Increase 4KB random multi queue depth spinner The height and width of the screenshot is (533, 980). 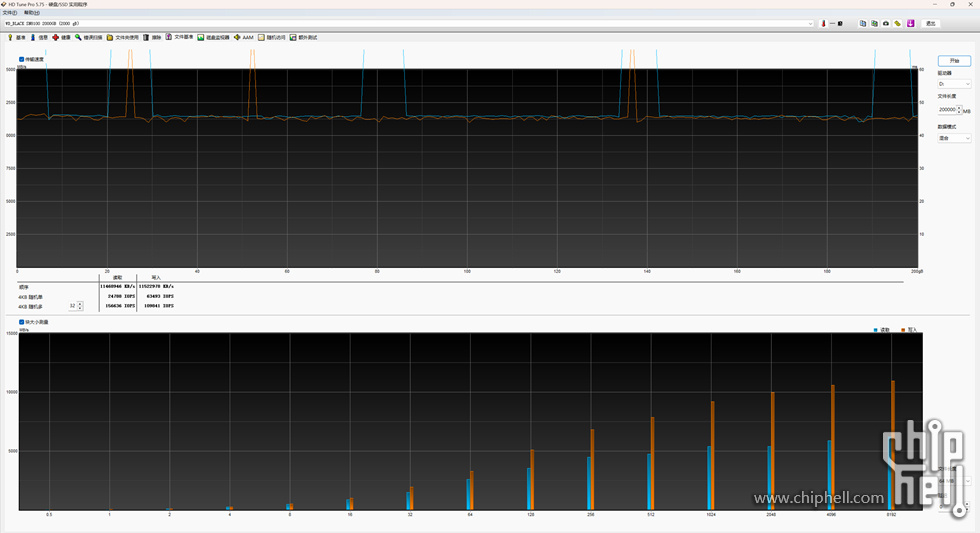[x=80, y=304]
